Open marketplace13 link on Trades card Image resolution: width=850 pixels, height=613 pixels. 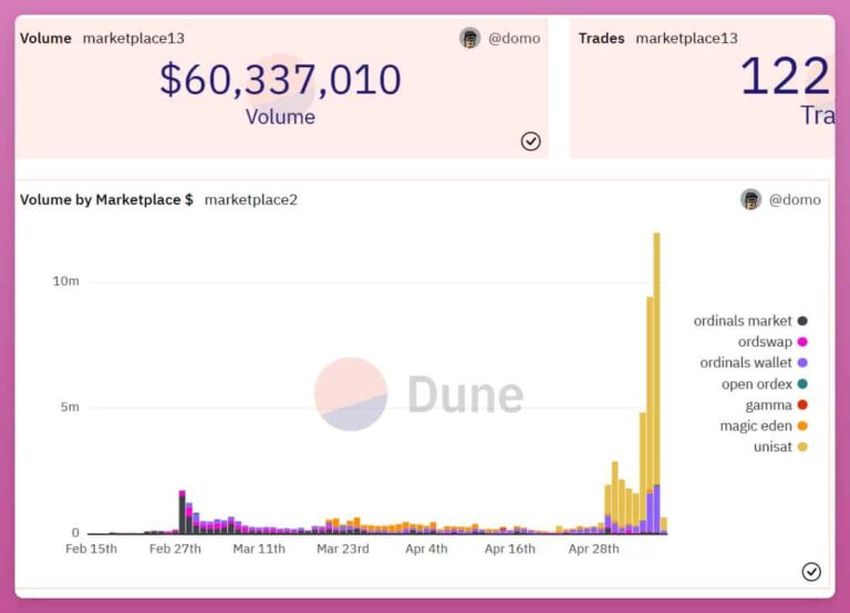pyautogui.click(x=686, y=38)
